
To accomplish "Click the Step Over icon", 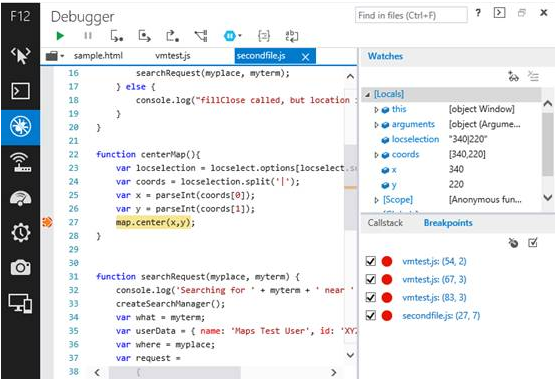I will [x=144, y=36].
